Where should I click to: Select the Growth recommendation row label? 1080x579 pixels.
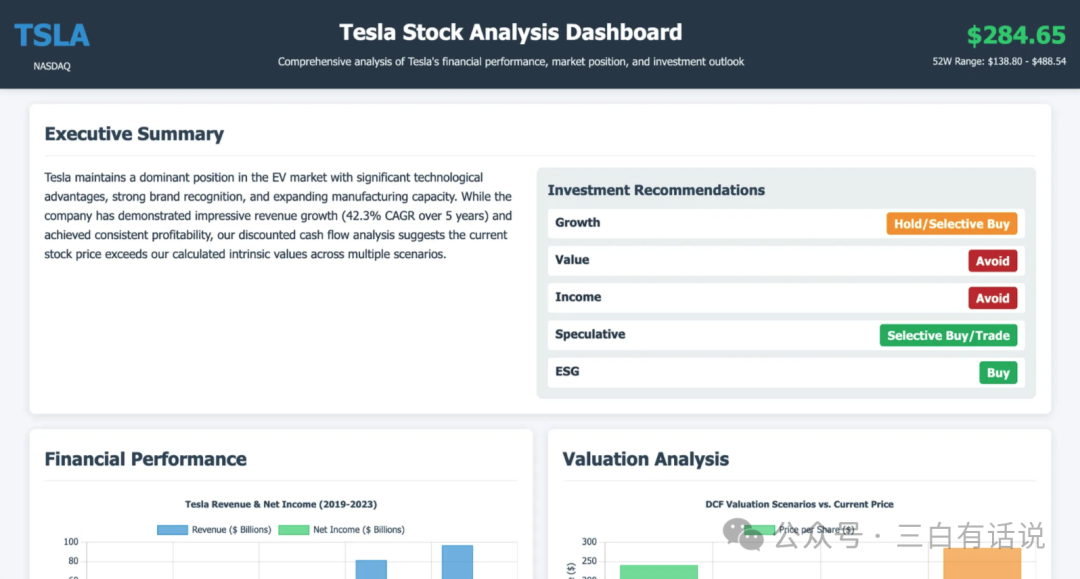point(578,223)
